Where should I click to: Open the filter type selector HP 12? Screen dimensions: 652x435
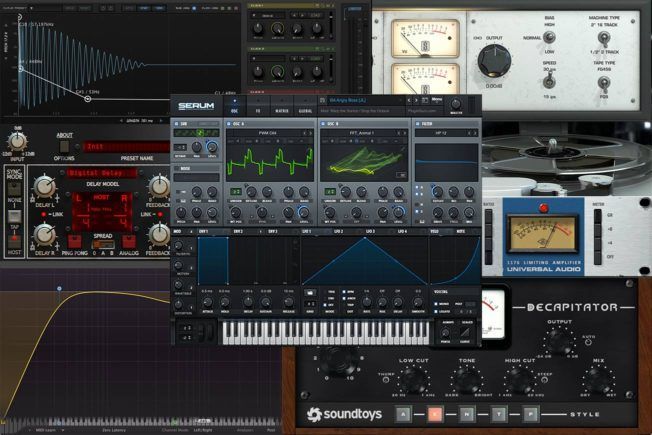coord(441,133)
